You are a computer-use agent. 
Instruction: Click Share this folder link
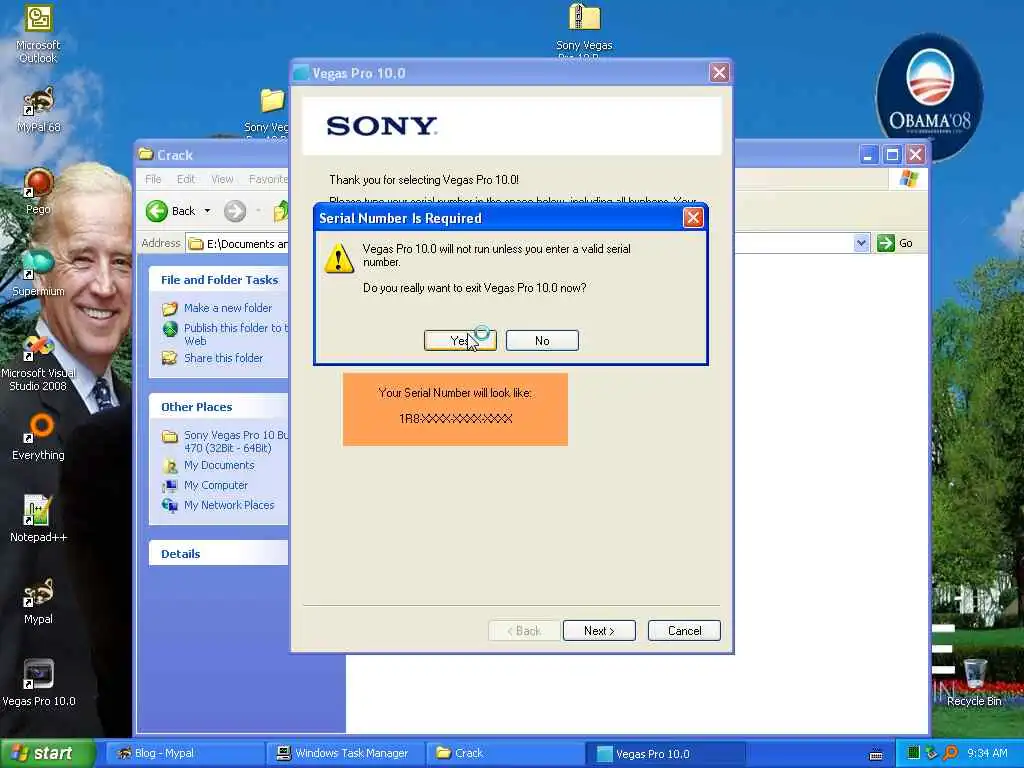click(x=223, y=358)
